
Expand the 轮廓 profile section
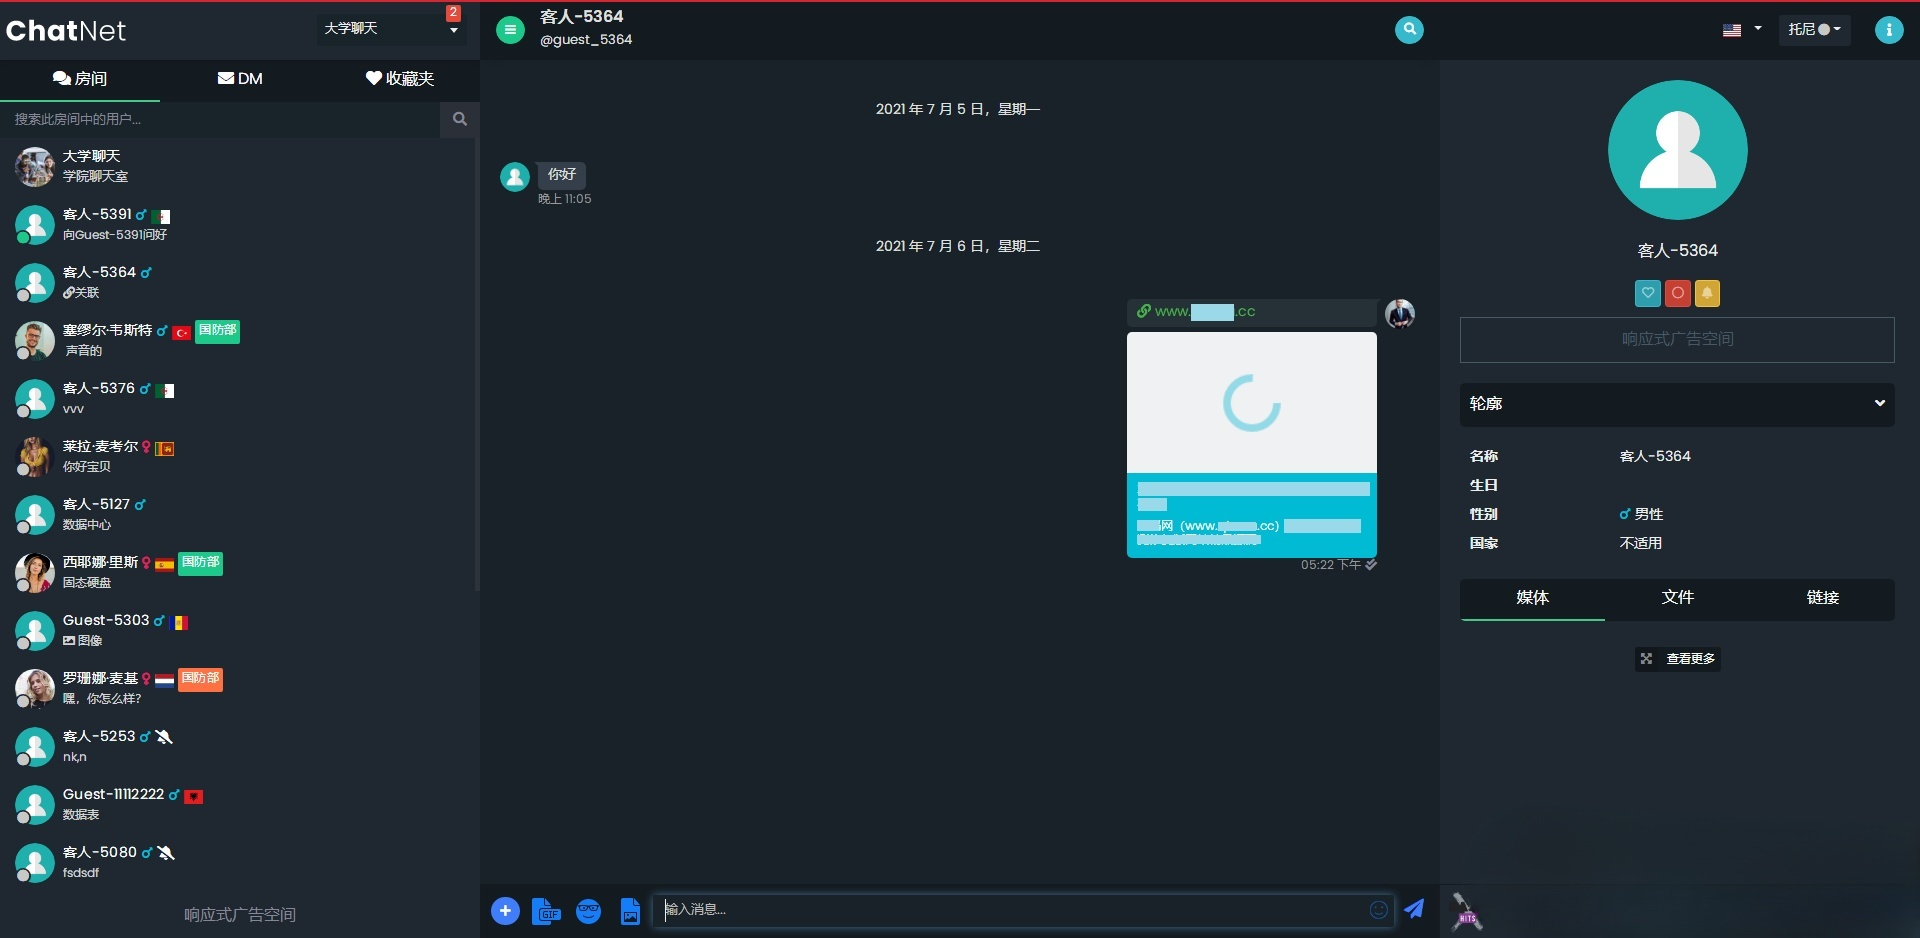[1677, 404]
